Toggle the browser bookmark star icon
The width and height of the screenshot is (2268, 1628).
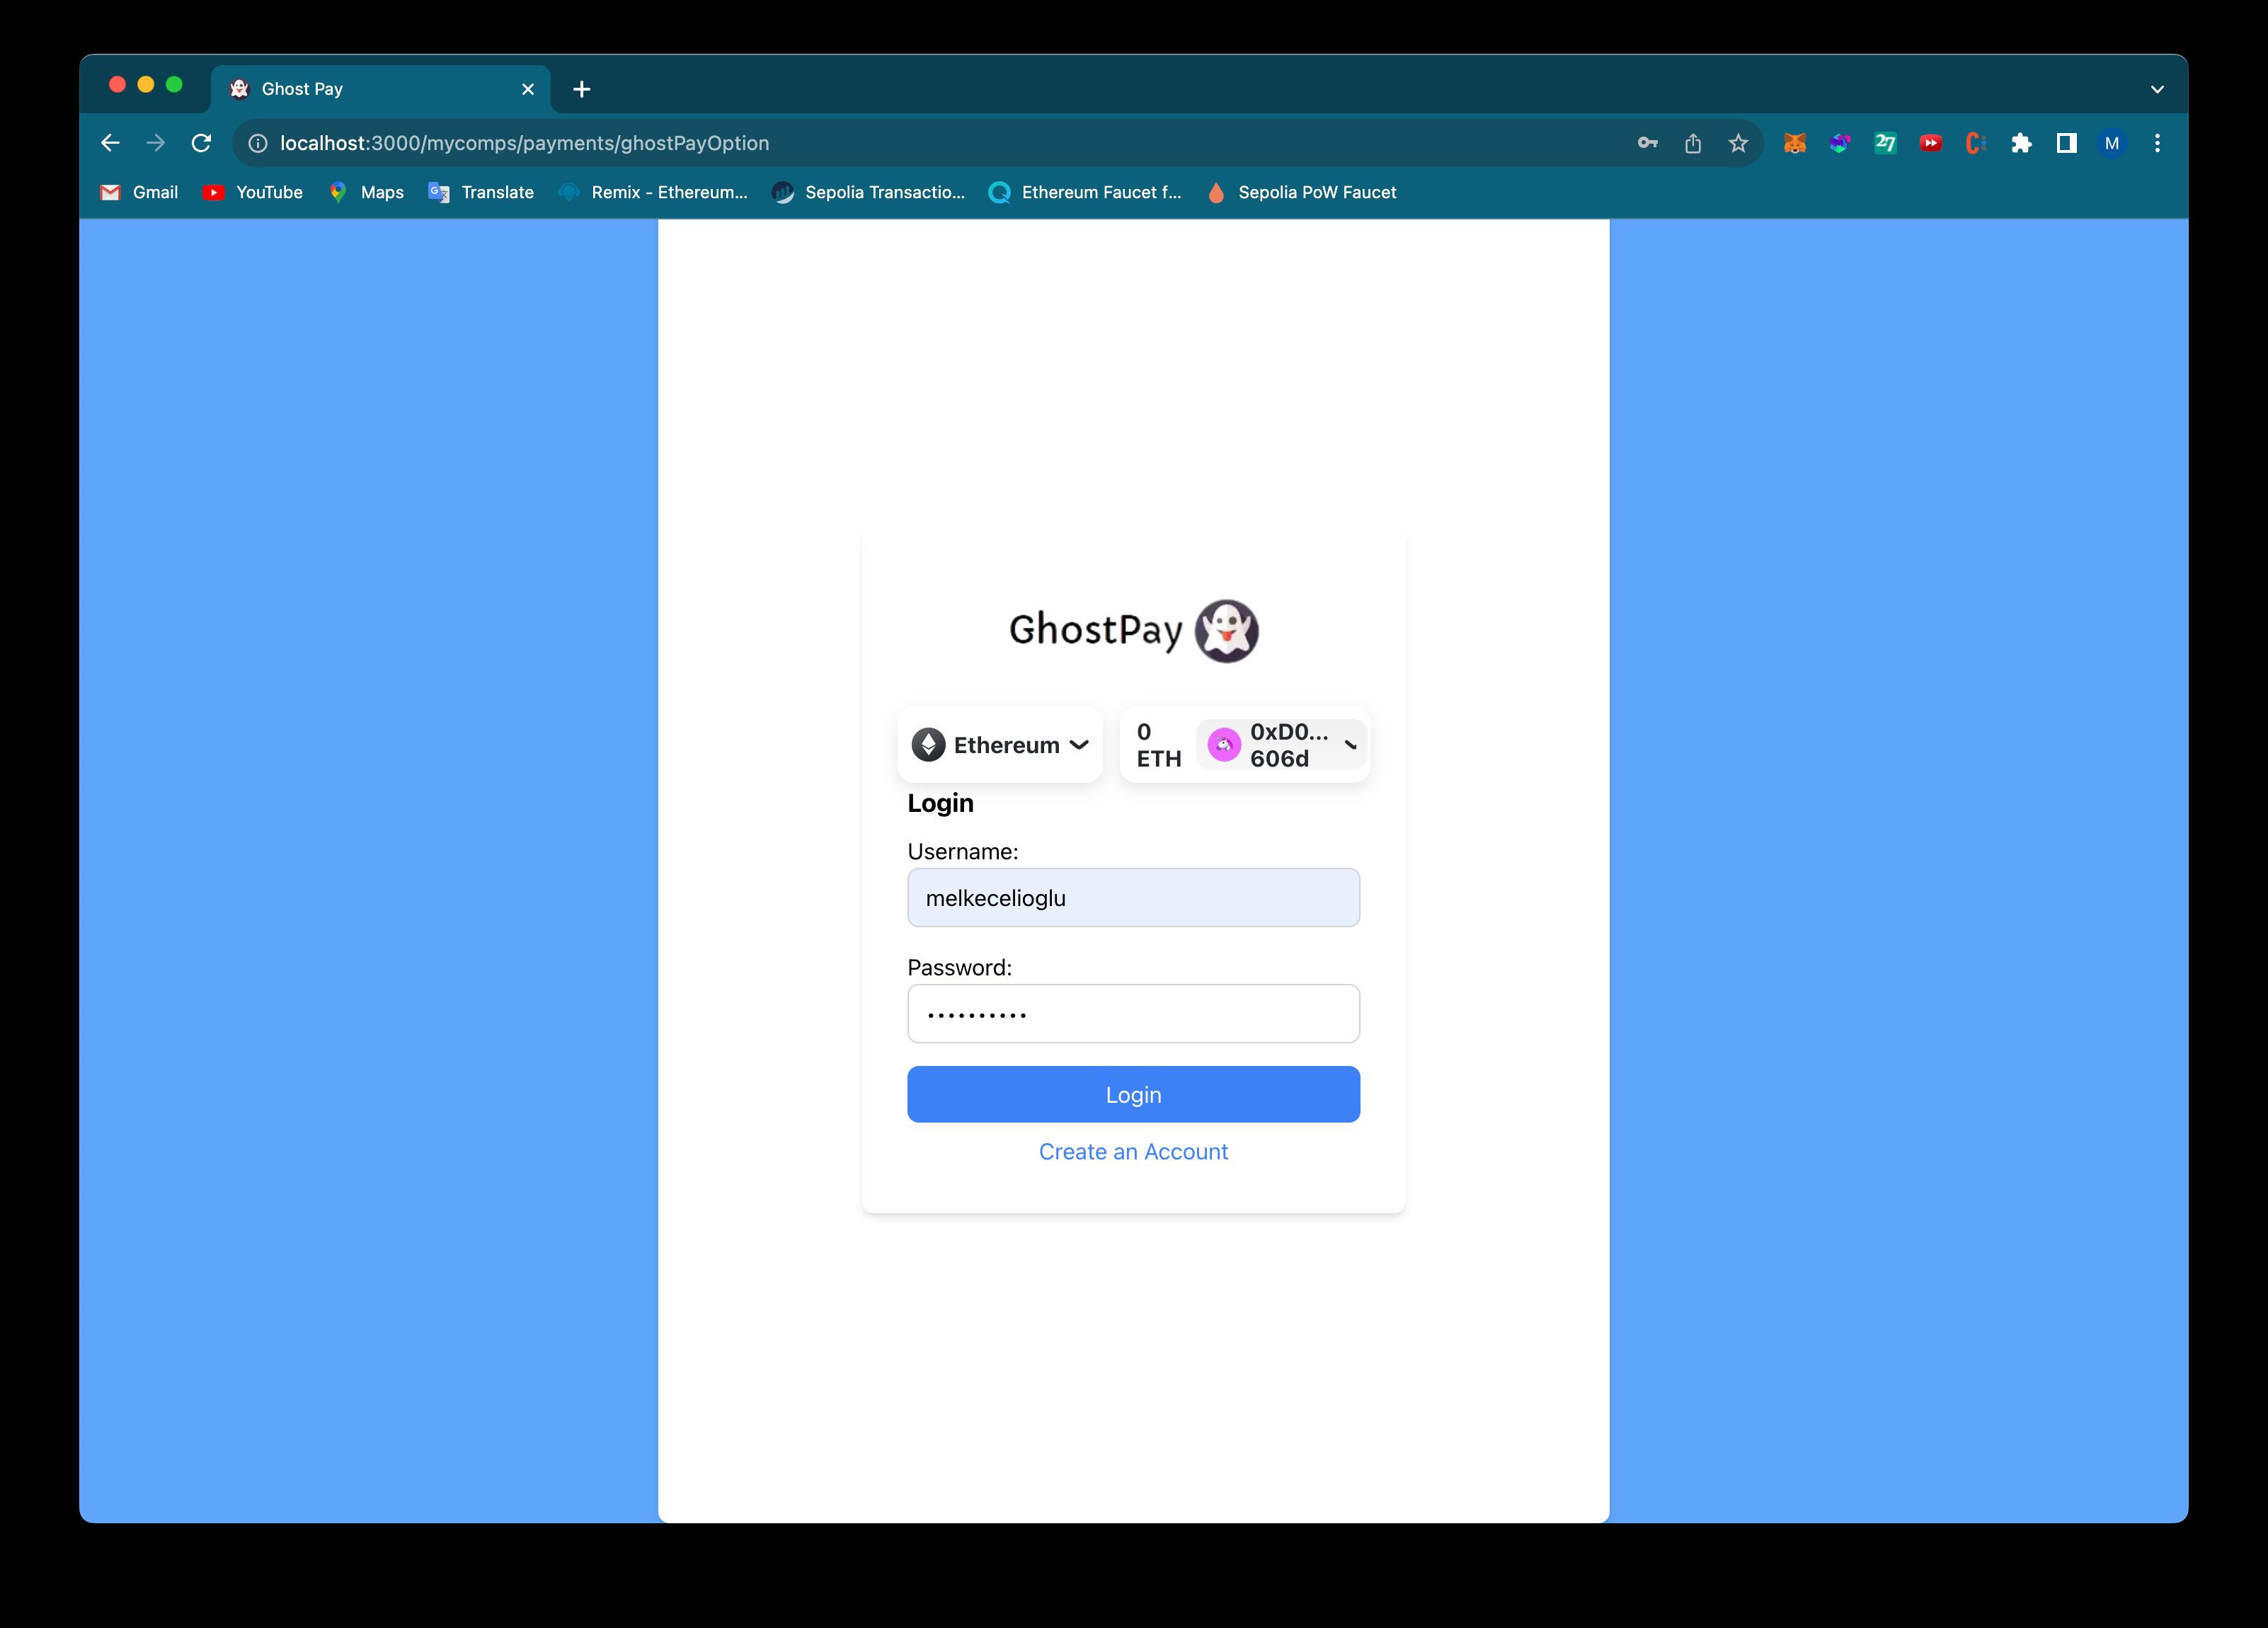1736,142
